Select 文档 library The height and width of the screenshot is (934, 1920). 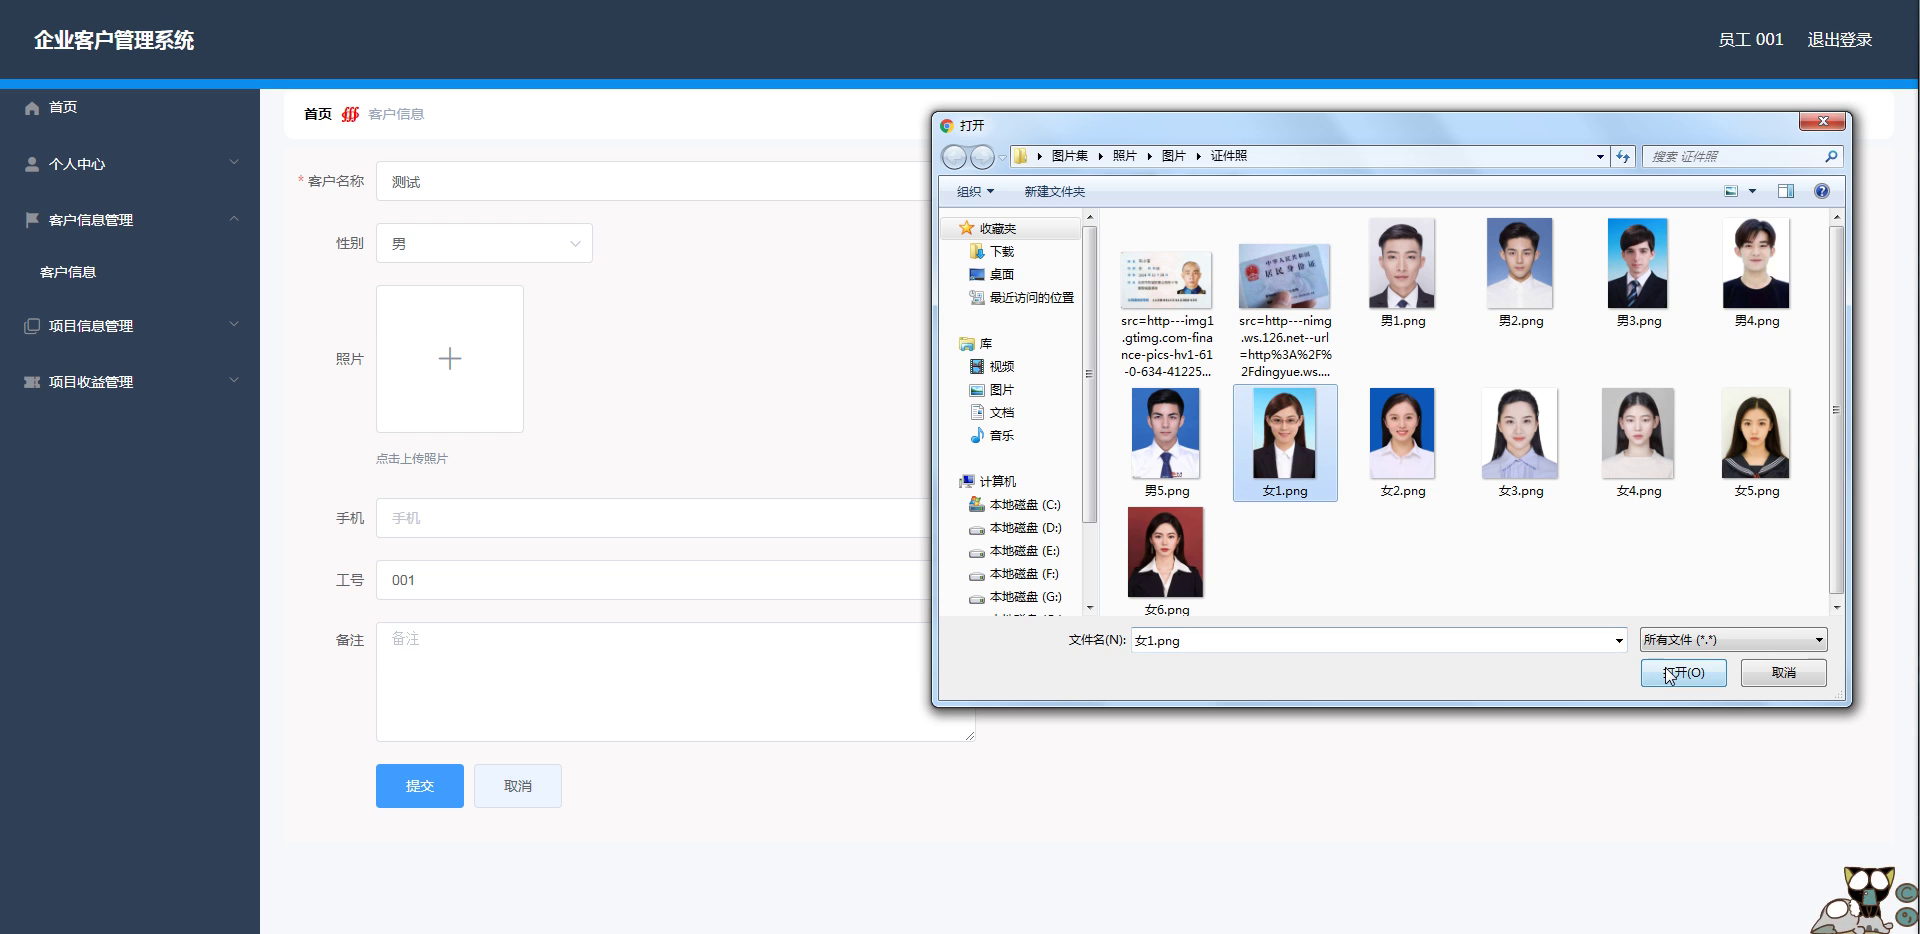[x=1002, y=413]
